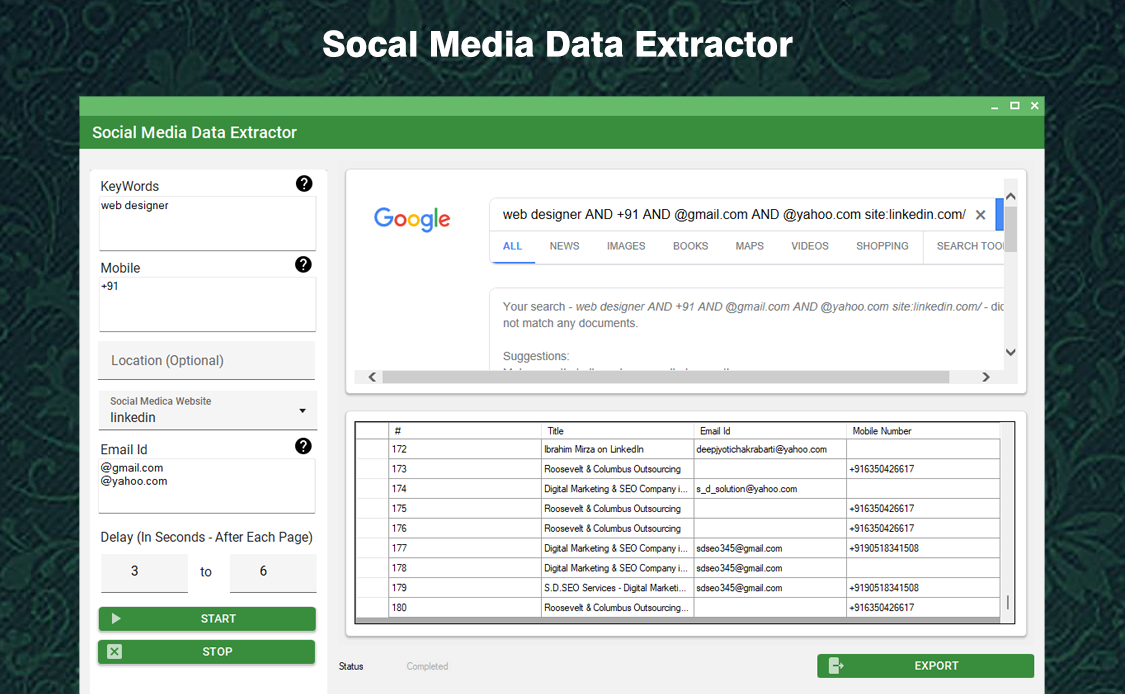
Task: Open the KeyWords help tooltip
Action: coord(304,184)
